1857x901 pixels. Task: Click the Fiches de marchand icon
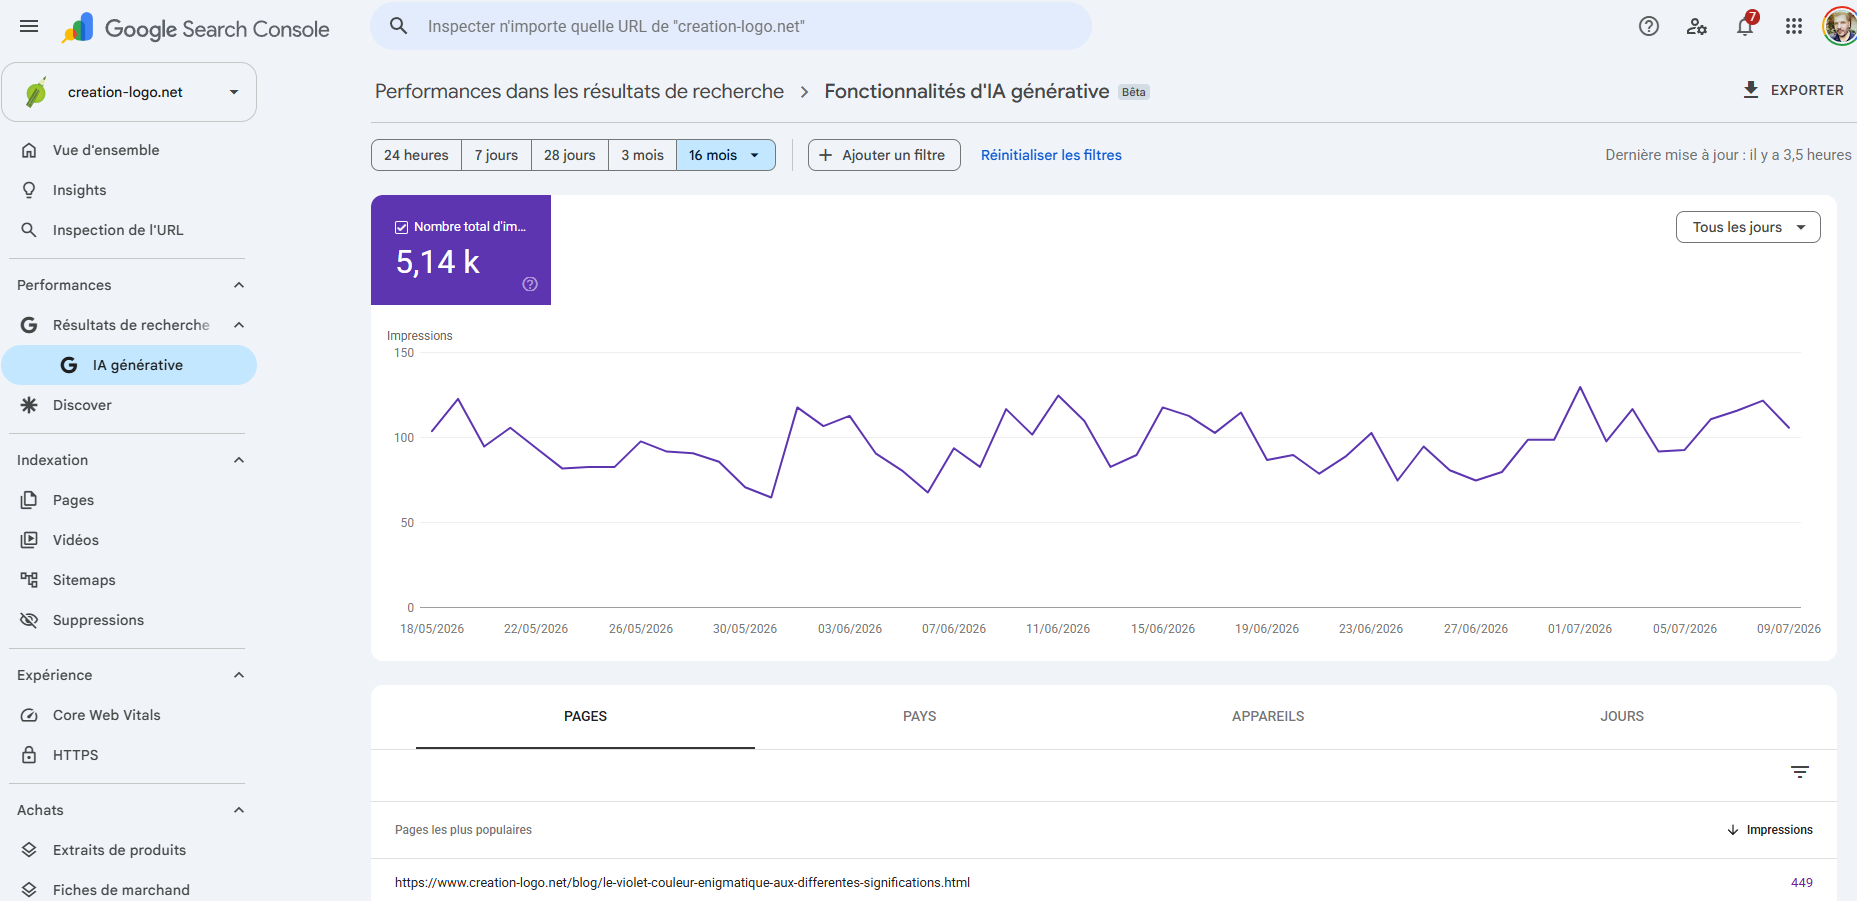coord(29,890)
